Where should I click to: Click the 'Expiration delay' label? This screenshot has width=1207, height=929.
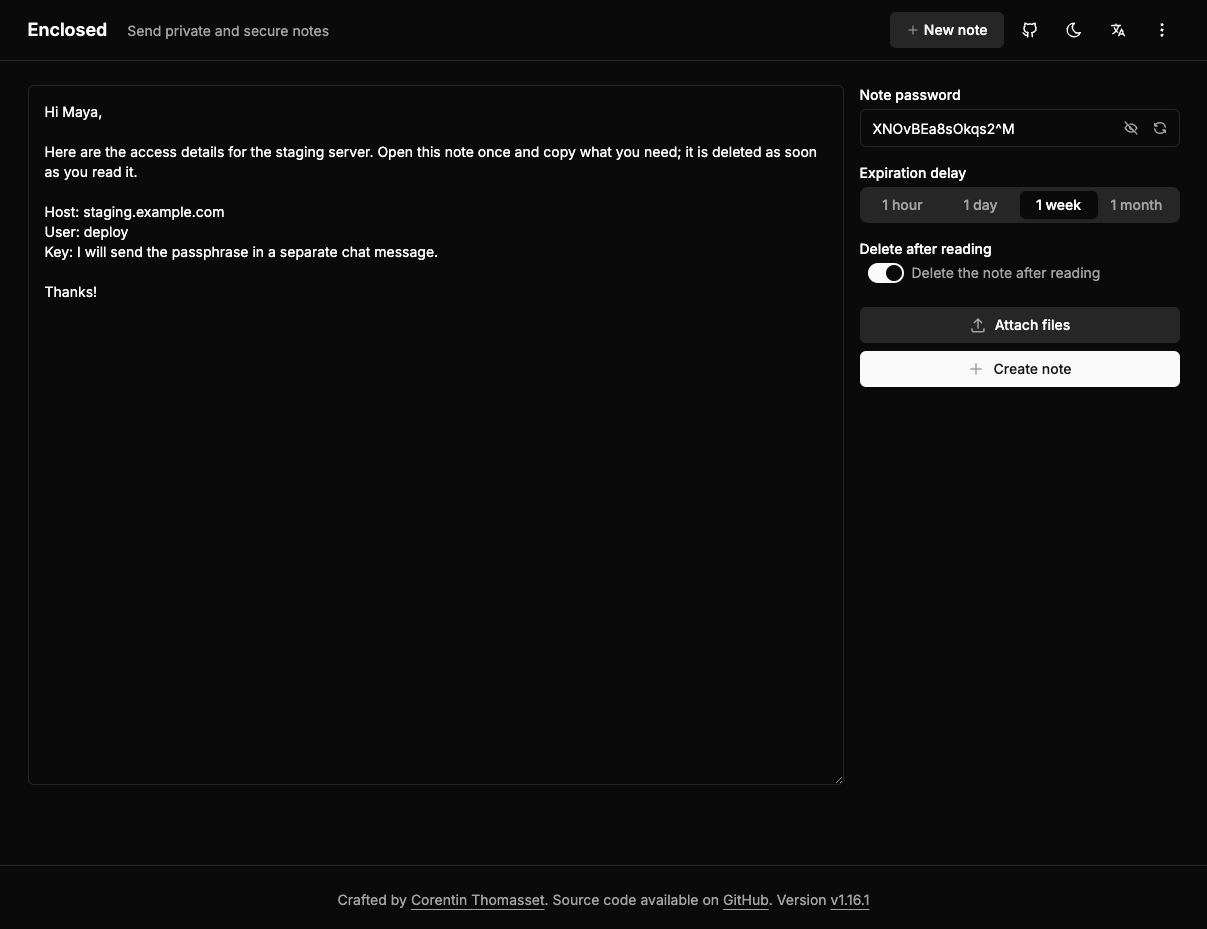(x=913, y=173)
